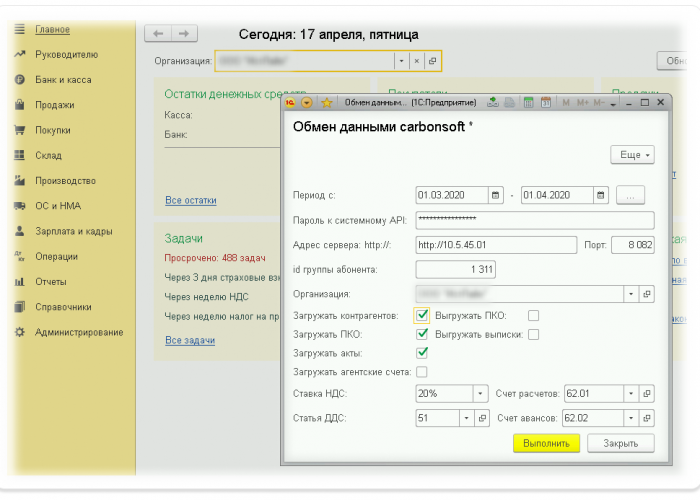The height and width of the screenshot is (500, 700).
Task: Expand the Счет расчетов dropdown
Action: pyautogui.click(x=631, y=394)
